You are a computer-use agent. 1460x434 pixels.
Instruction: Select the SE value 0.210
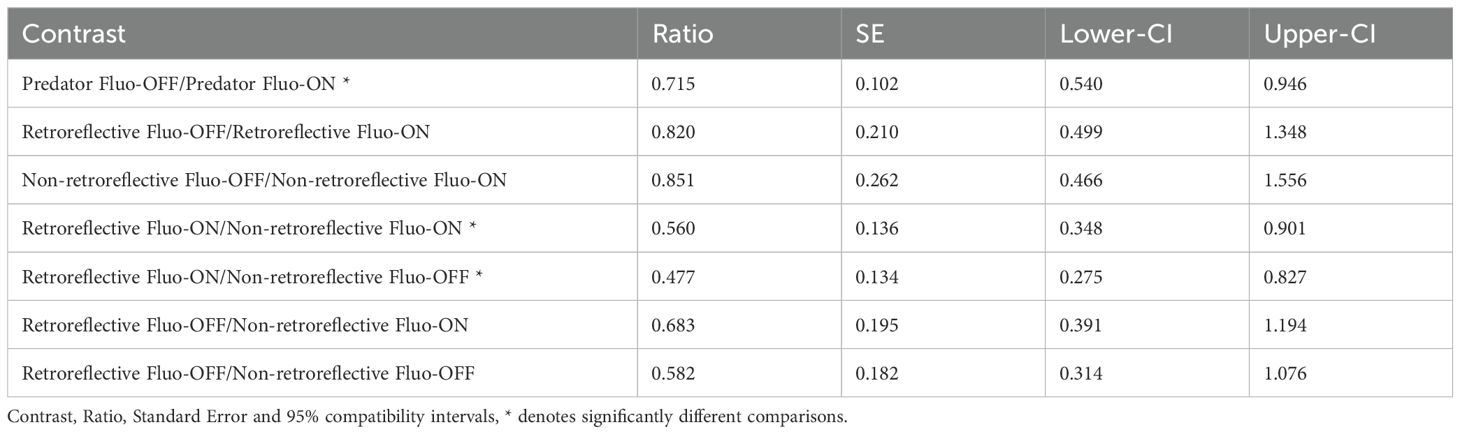(x=876, y=132)
